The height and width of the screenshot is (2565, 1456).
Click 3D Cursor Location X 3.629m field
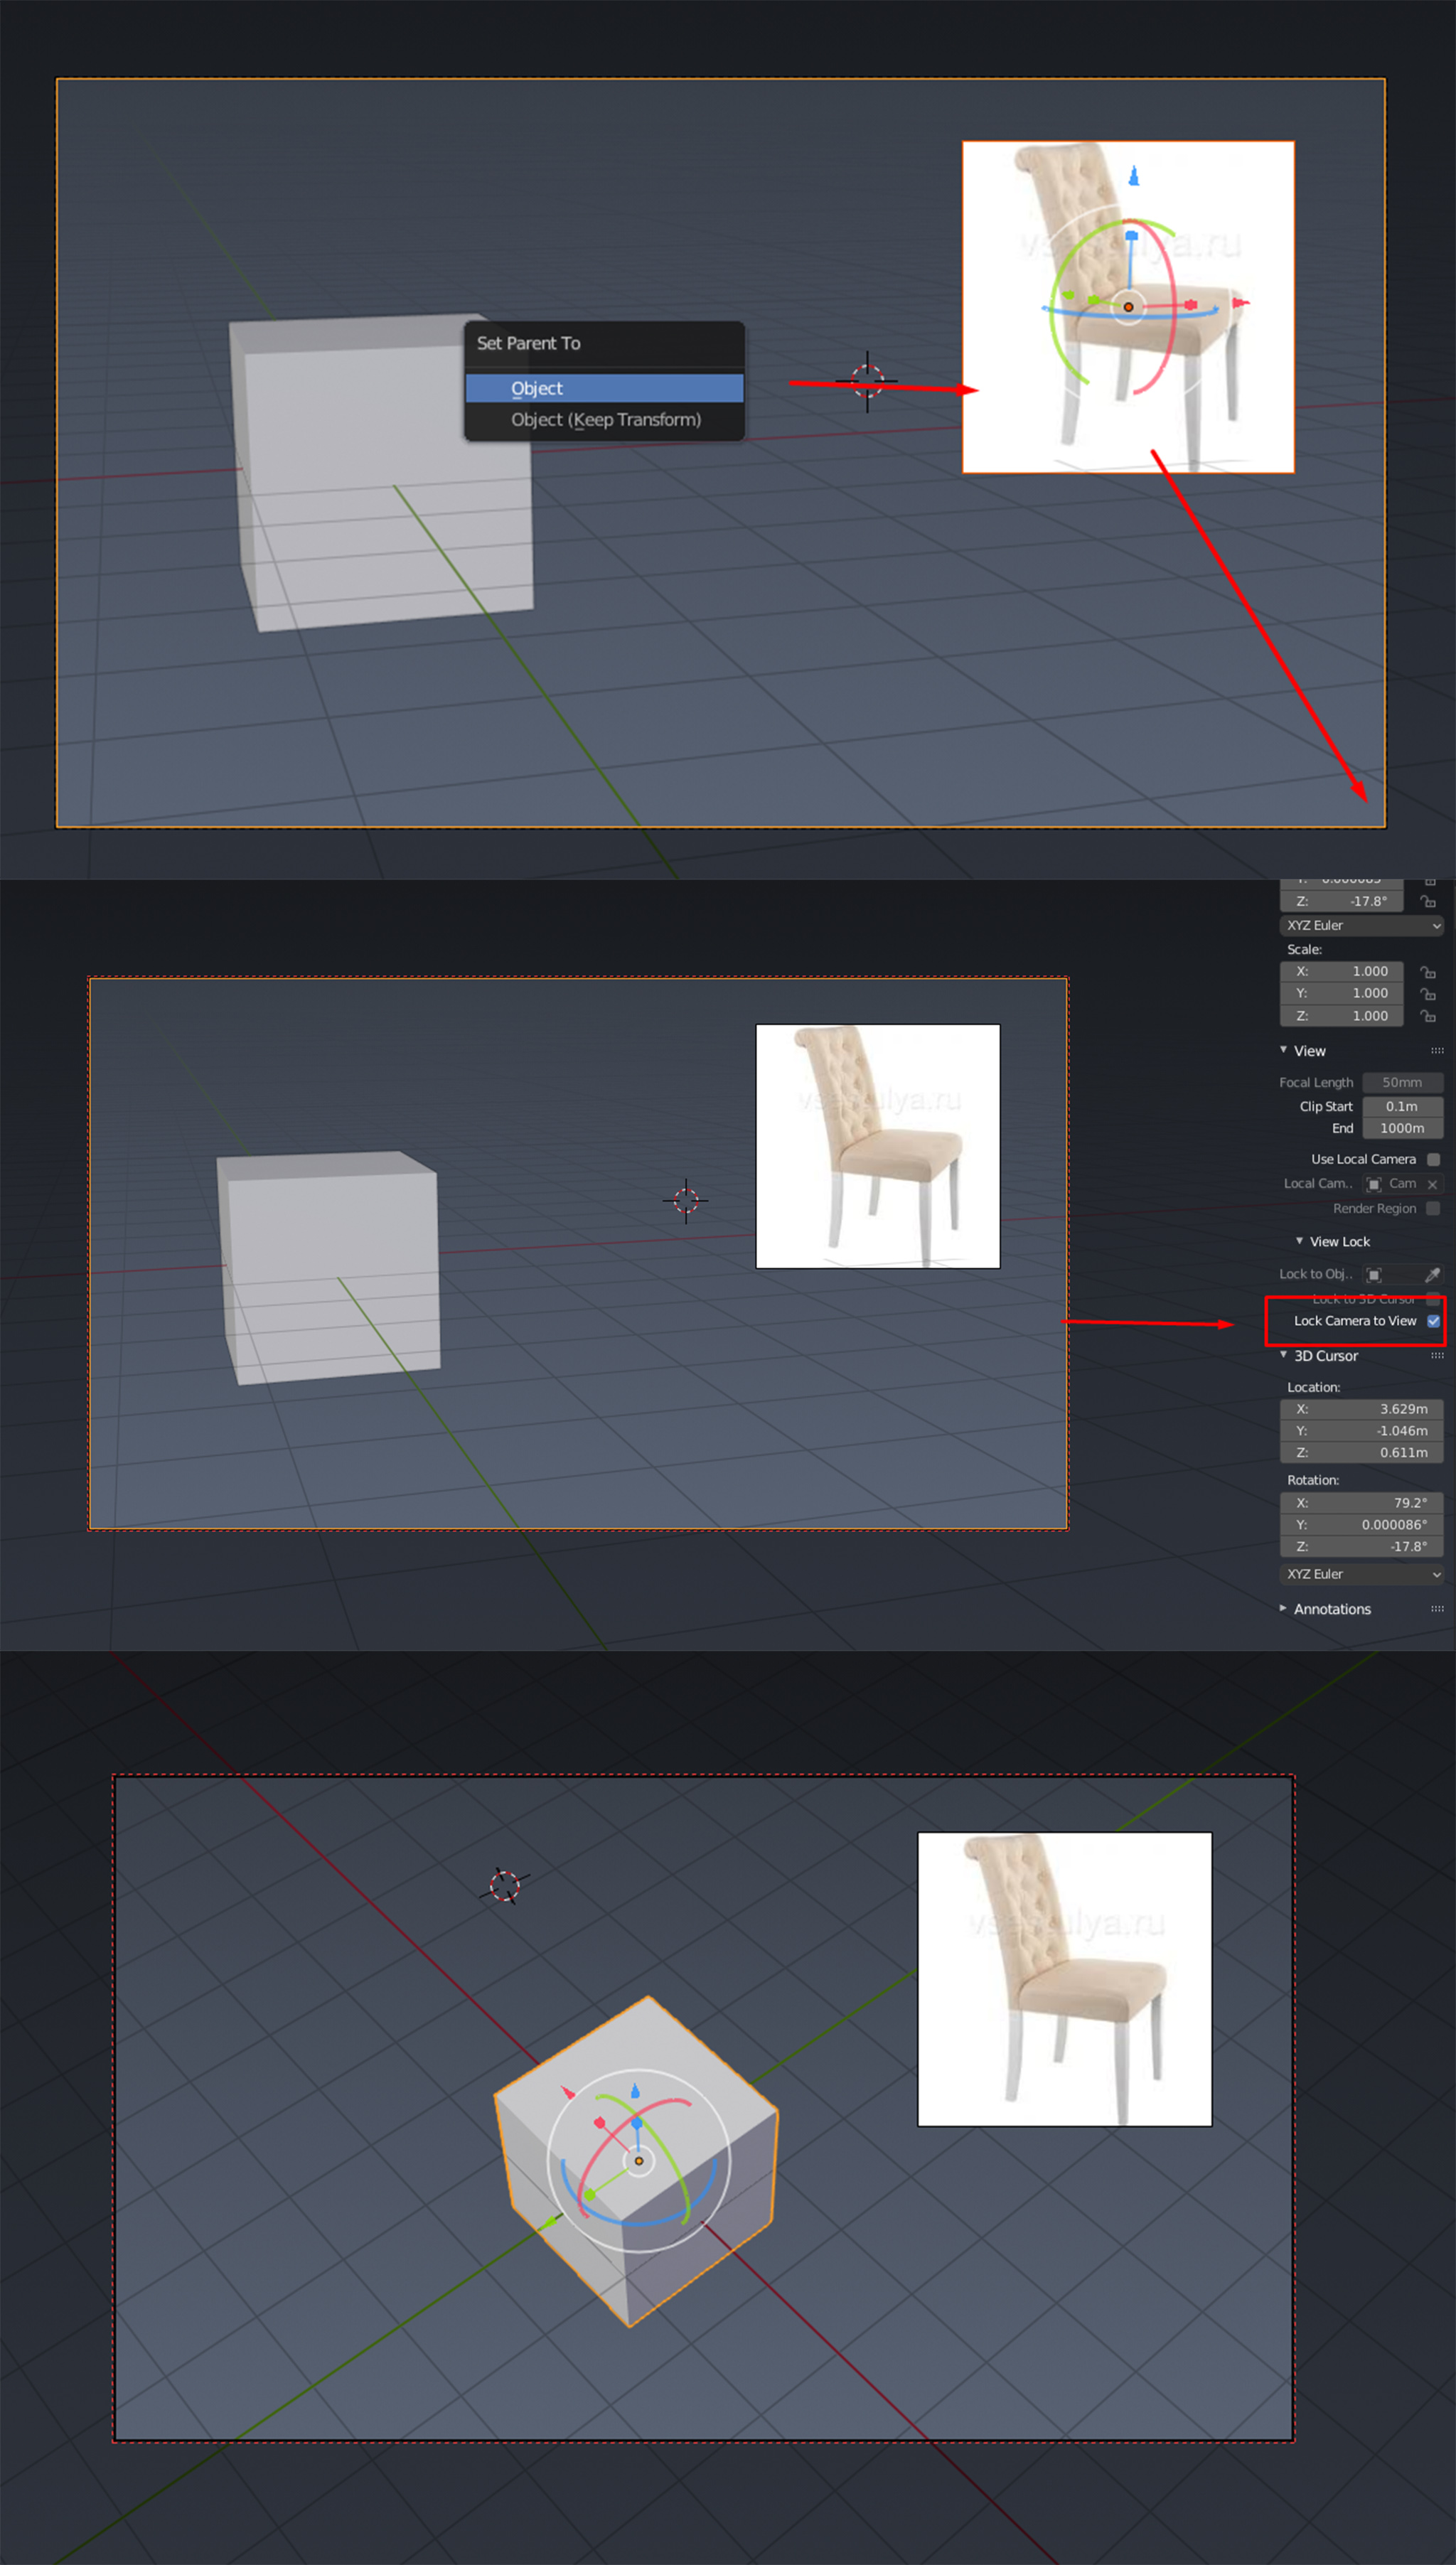click(x=1361, y=1409)
